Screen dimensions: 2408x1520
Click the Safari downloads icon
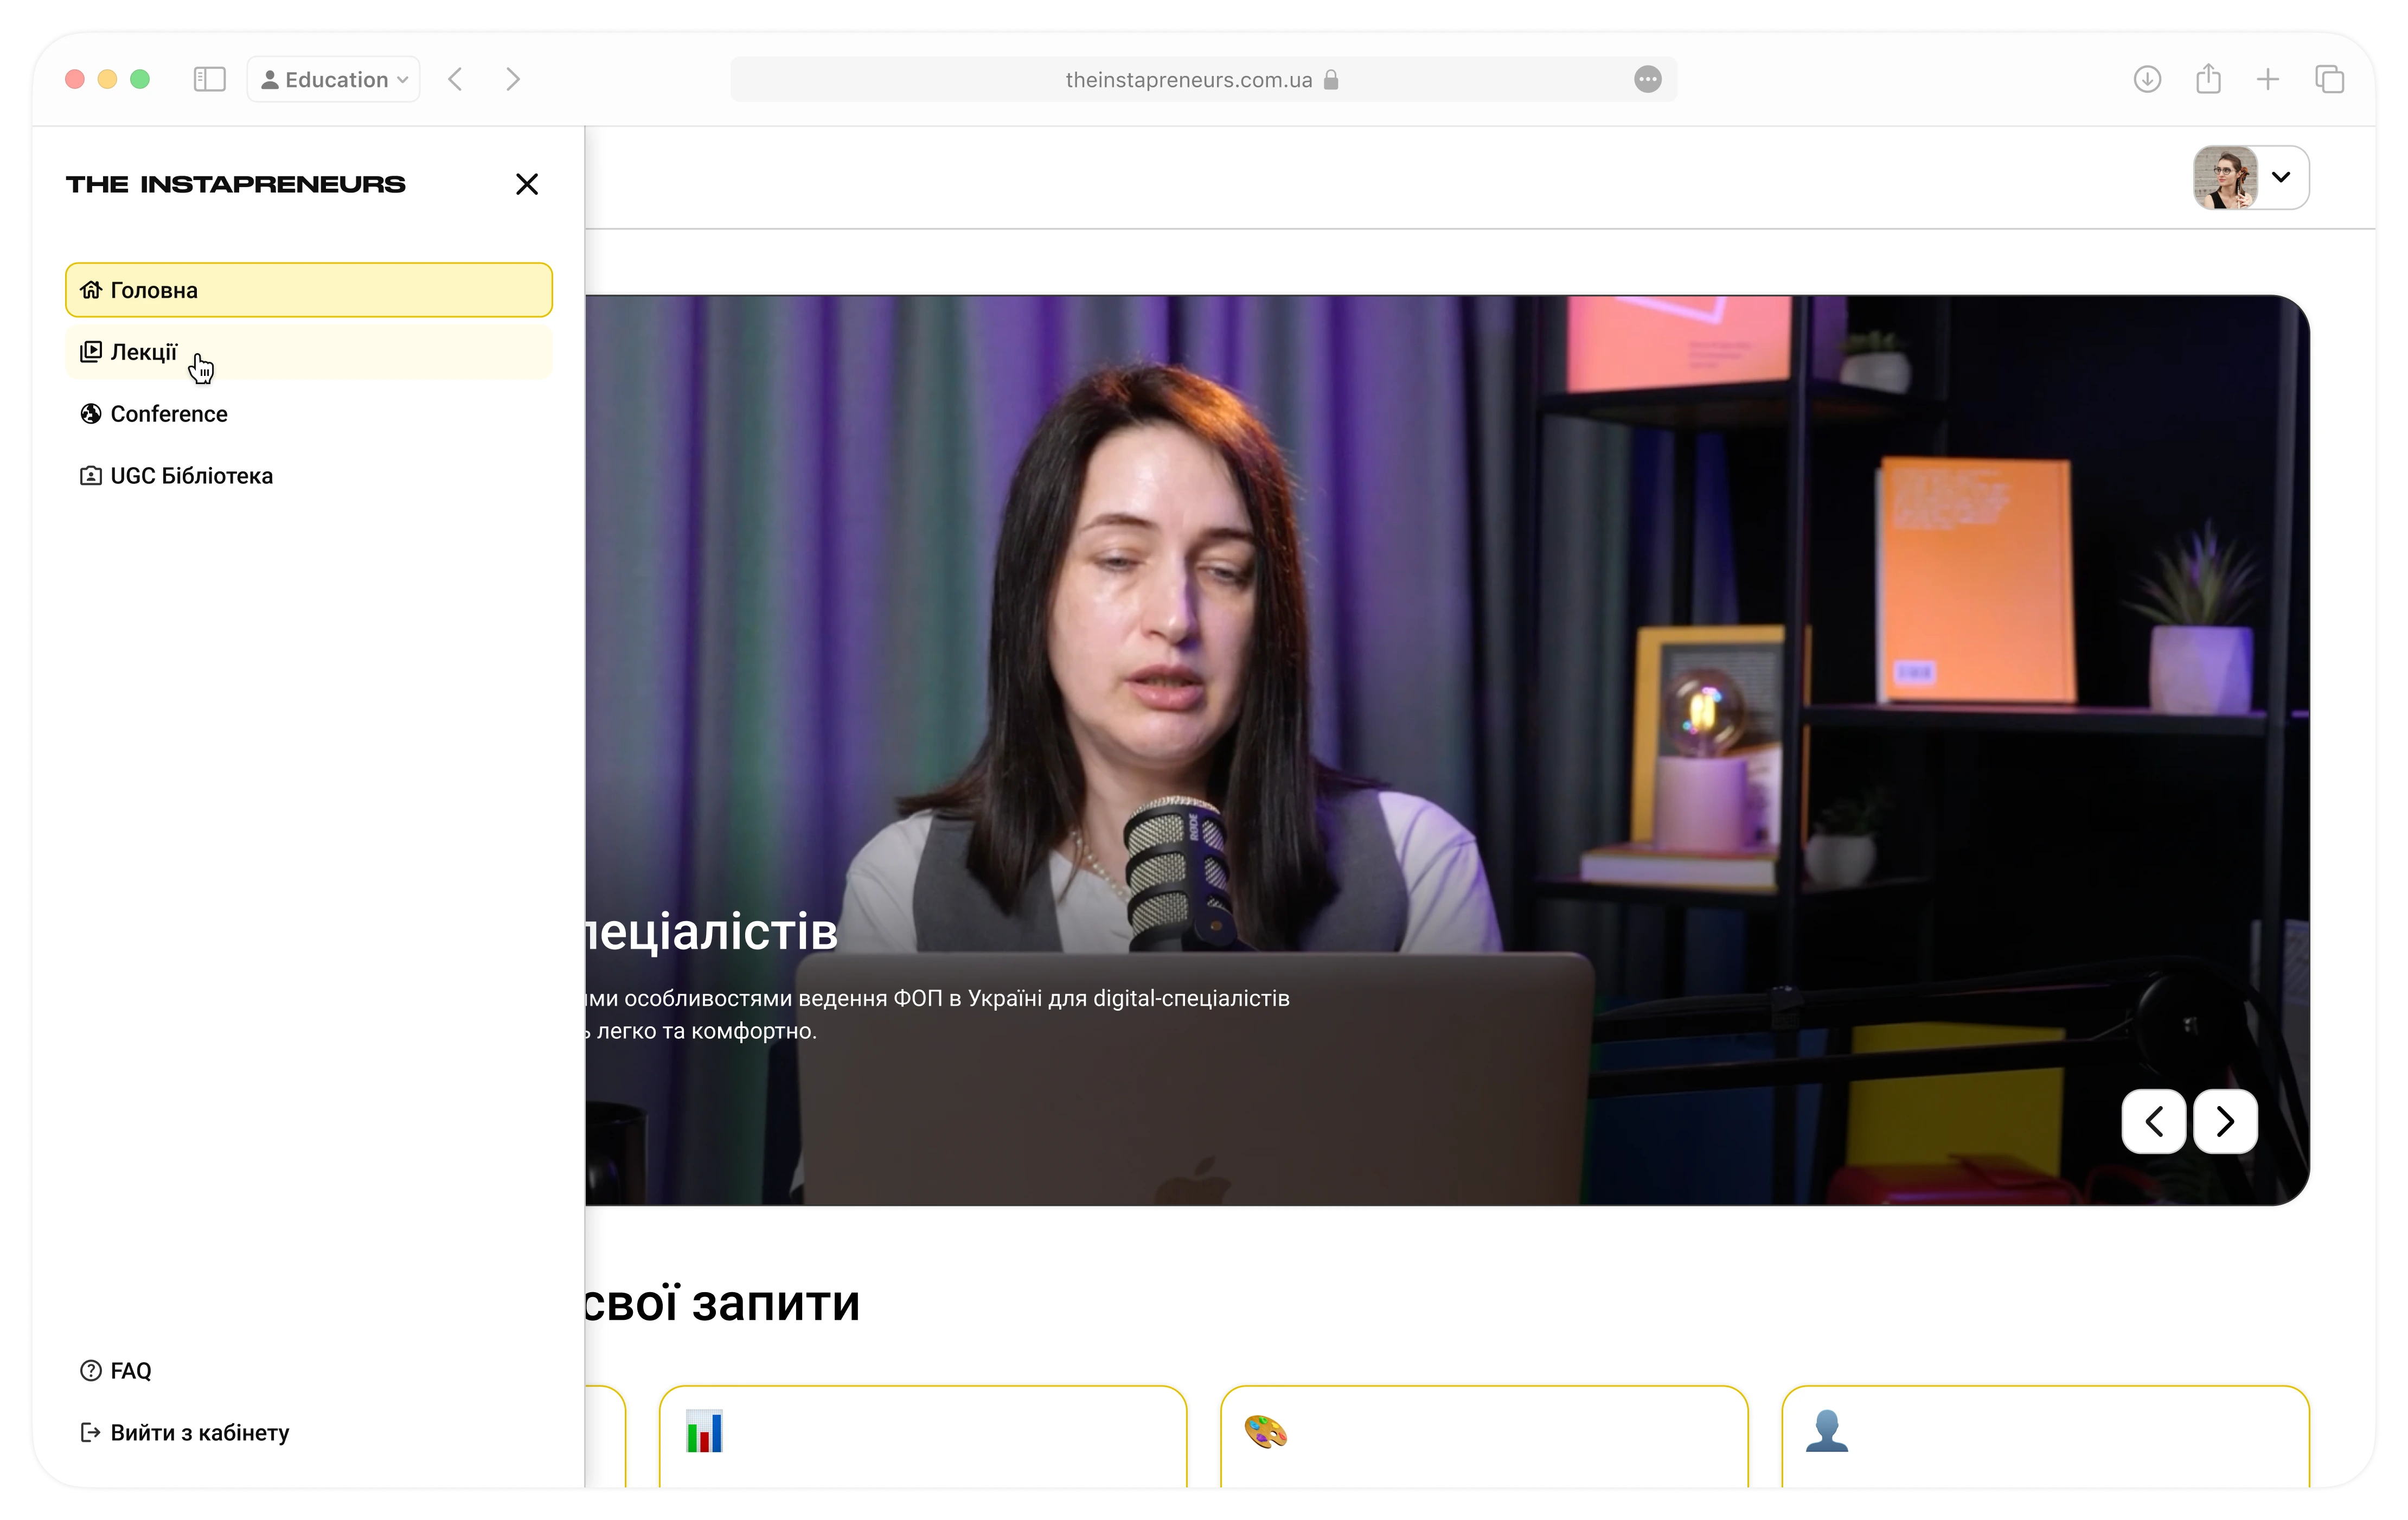coord(2147,79)
